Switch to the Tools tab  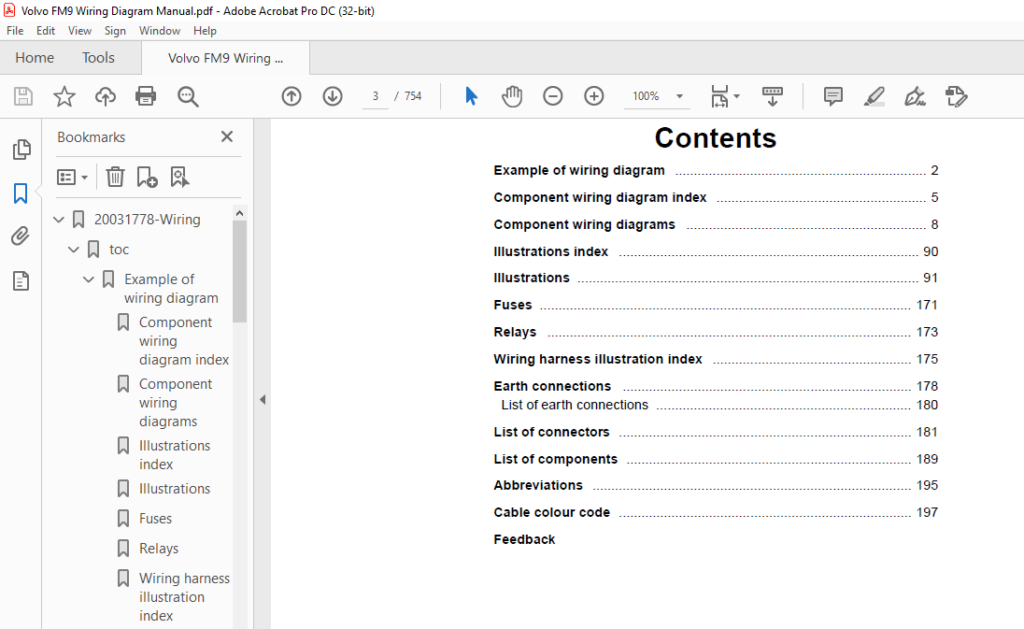point(98,57)
